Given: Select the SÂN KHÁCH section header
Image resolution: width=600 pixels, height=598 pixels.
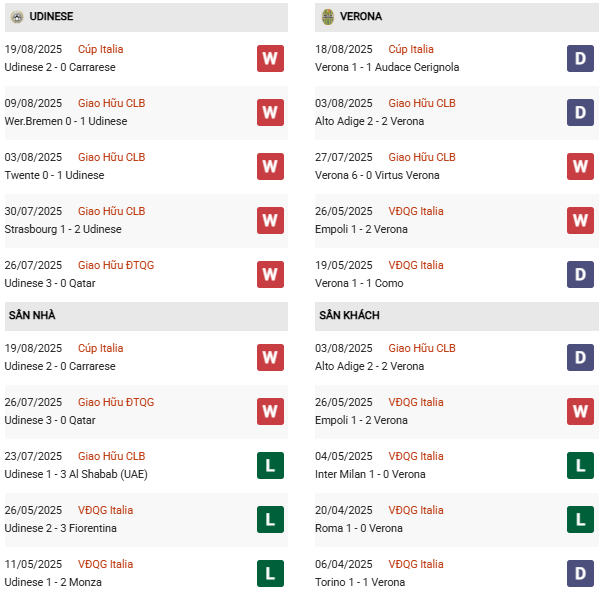Looking at the screenshot, I should (x=349, y=316).
